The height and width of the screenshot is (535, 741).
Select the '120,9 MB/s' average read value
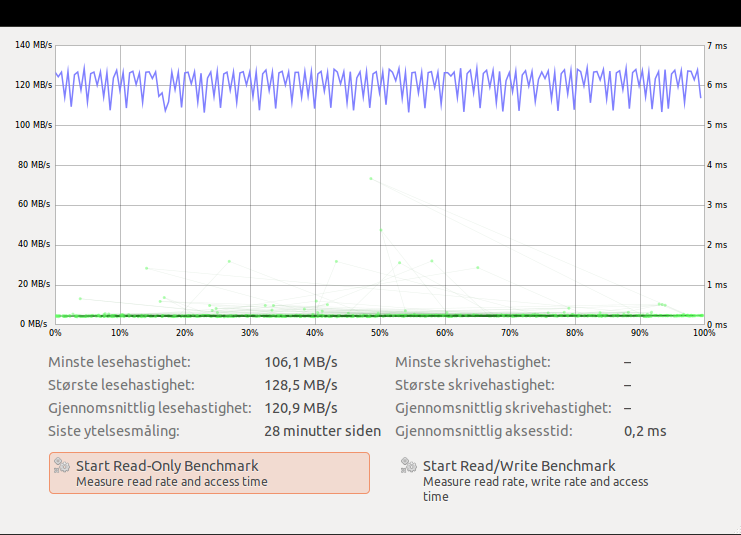(301, 408)
